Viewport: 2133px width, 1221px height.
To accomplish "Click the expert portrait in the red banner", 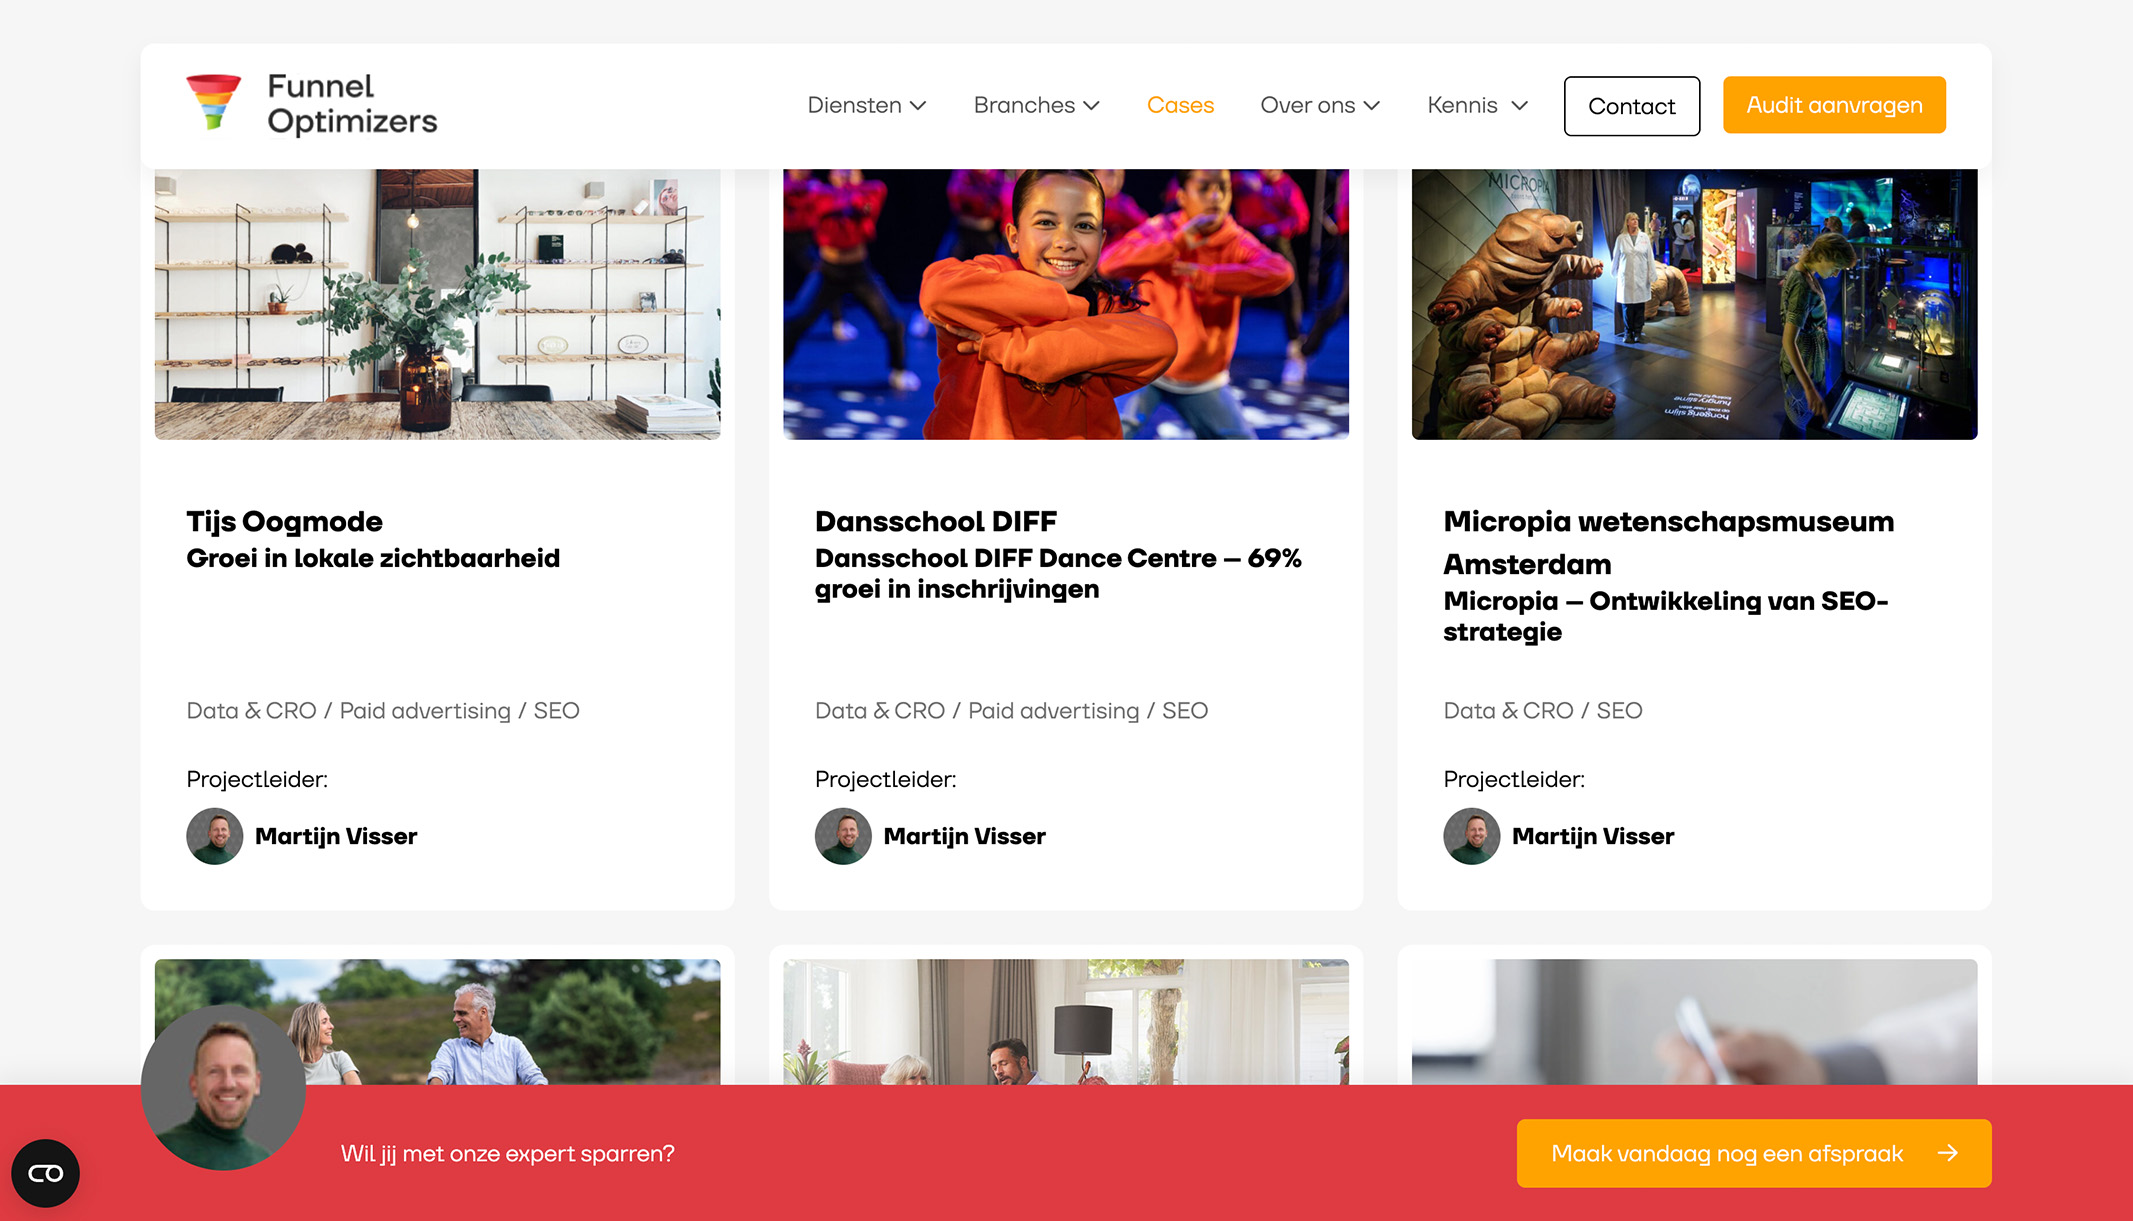I will coord(223,1088).
